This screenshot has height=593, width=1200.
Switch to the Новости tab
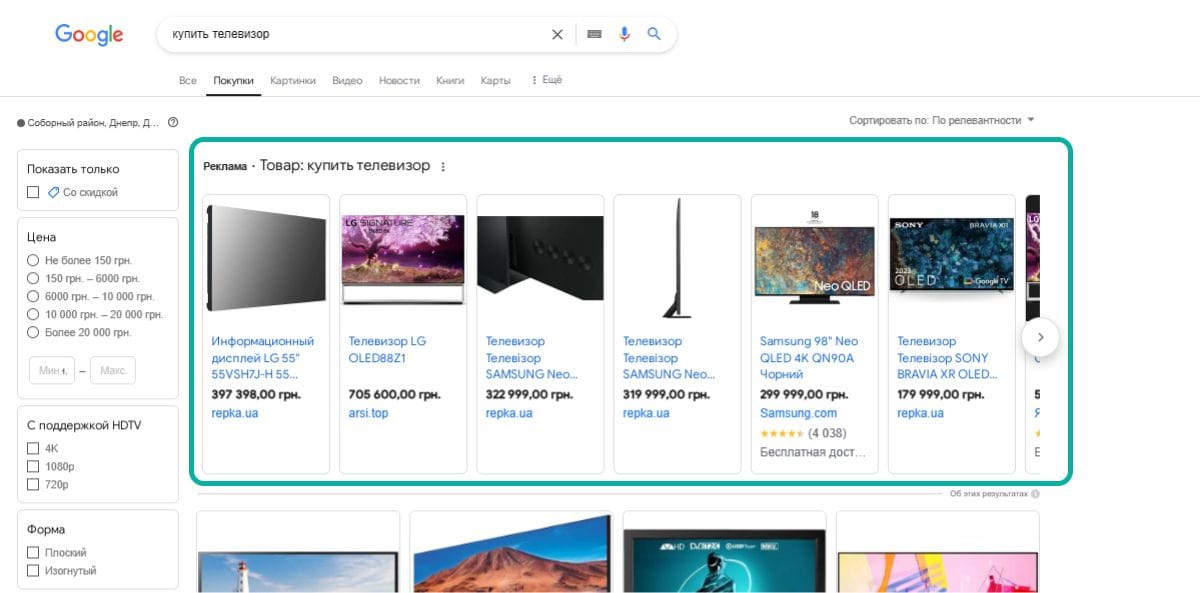[399, 80]
